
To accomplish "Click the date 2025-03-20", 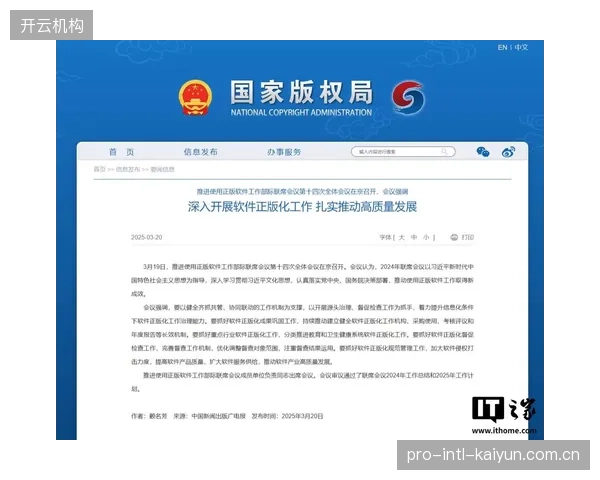I will coord(147,237).
